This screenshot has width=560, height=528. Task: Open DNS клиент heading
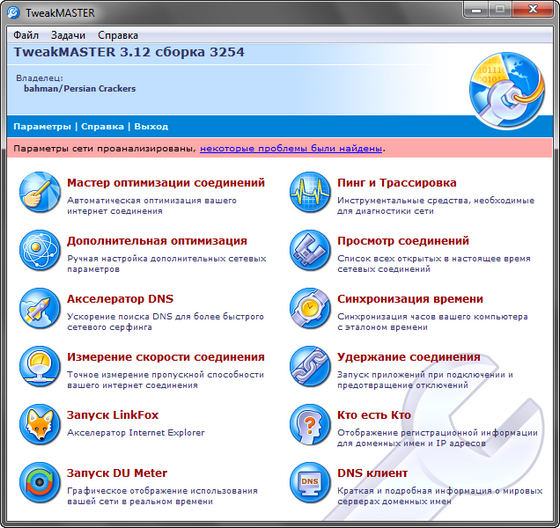coord(372,473)
